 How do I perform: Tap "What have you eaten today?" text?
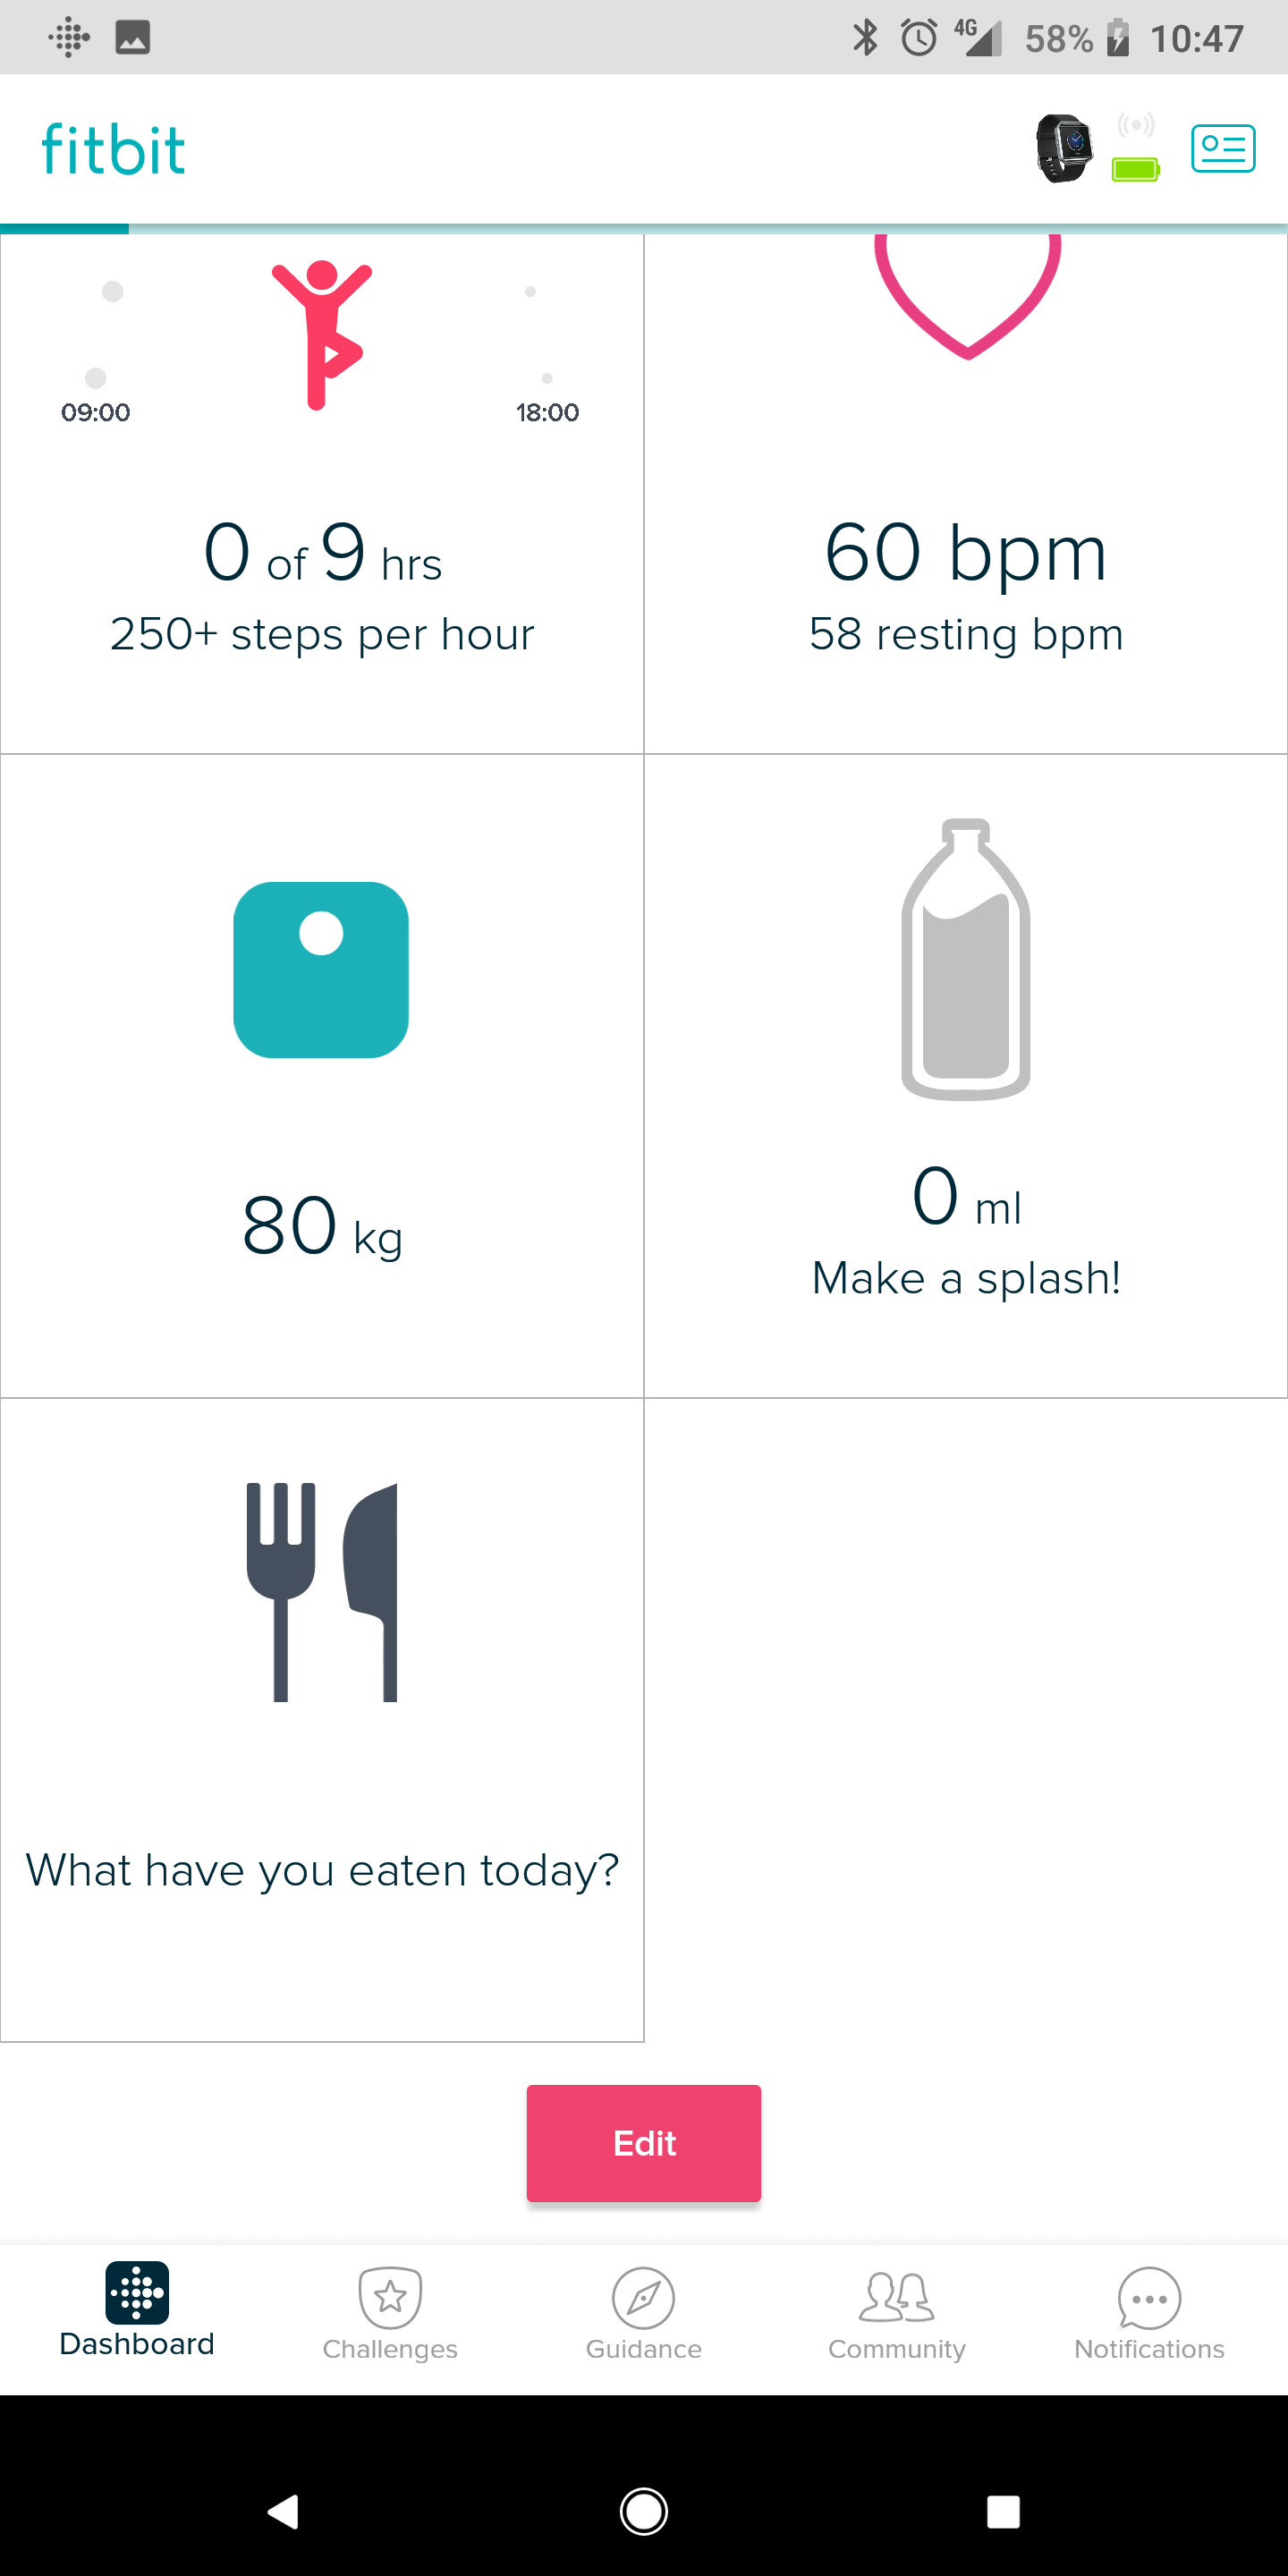click(322, 1870)
